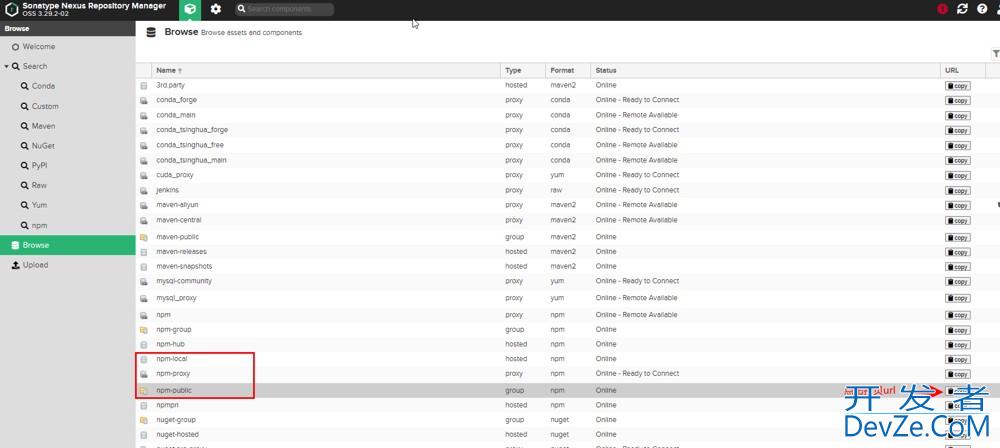Copy URL of maven-central repository
This screenshot has height=448, width=1000.
[957, 221]
